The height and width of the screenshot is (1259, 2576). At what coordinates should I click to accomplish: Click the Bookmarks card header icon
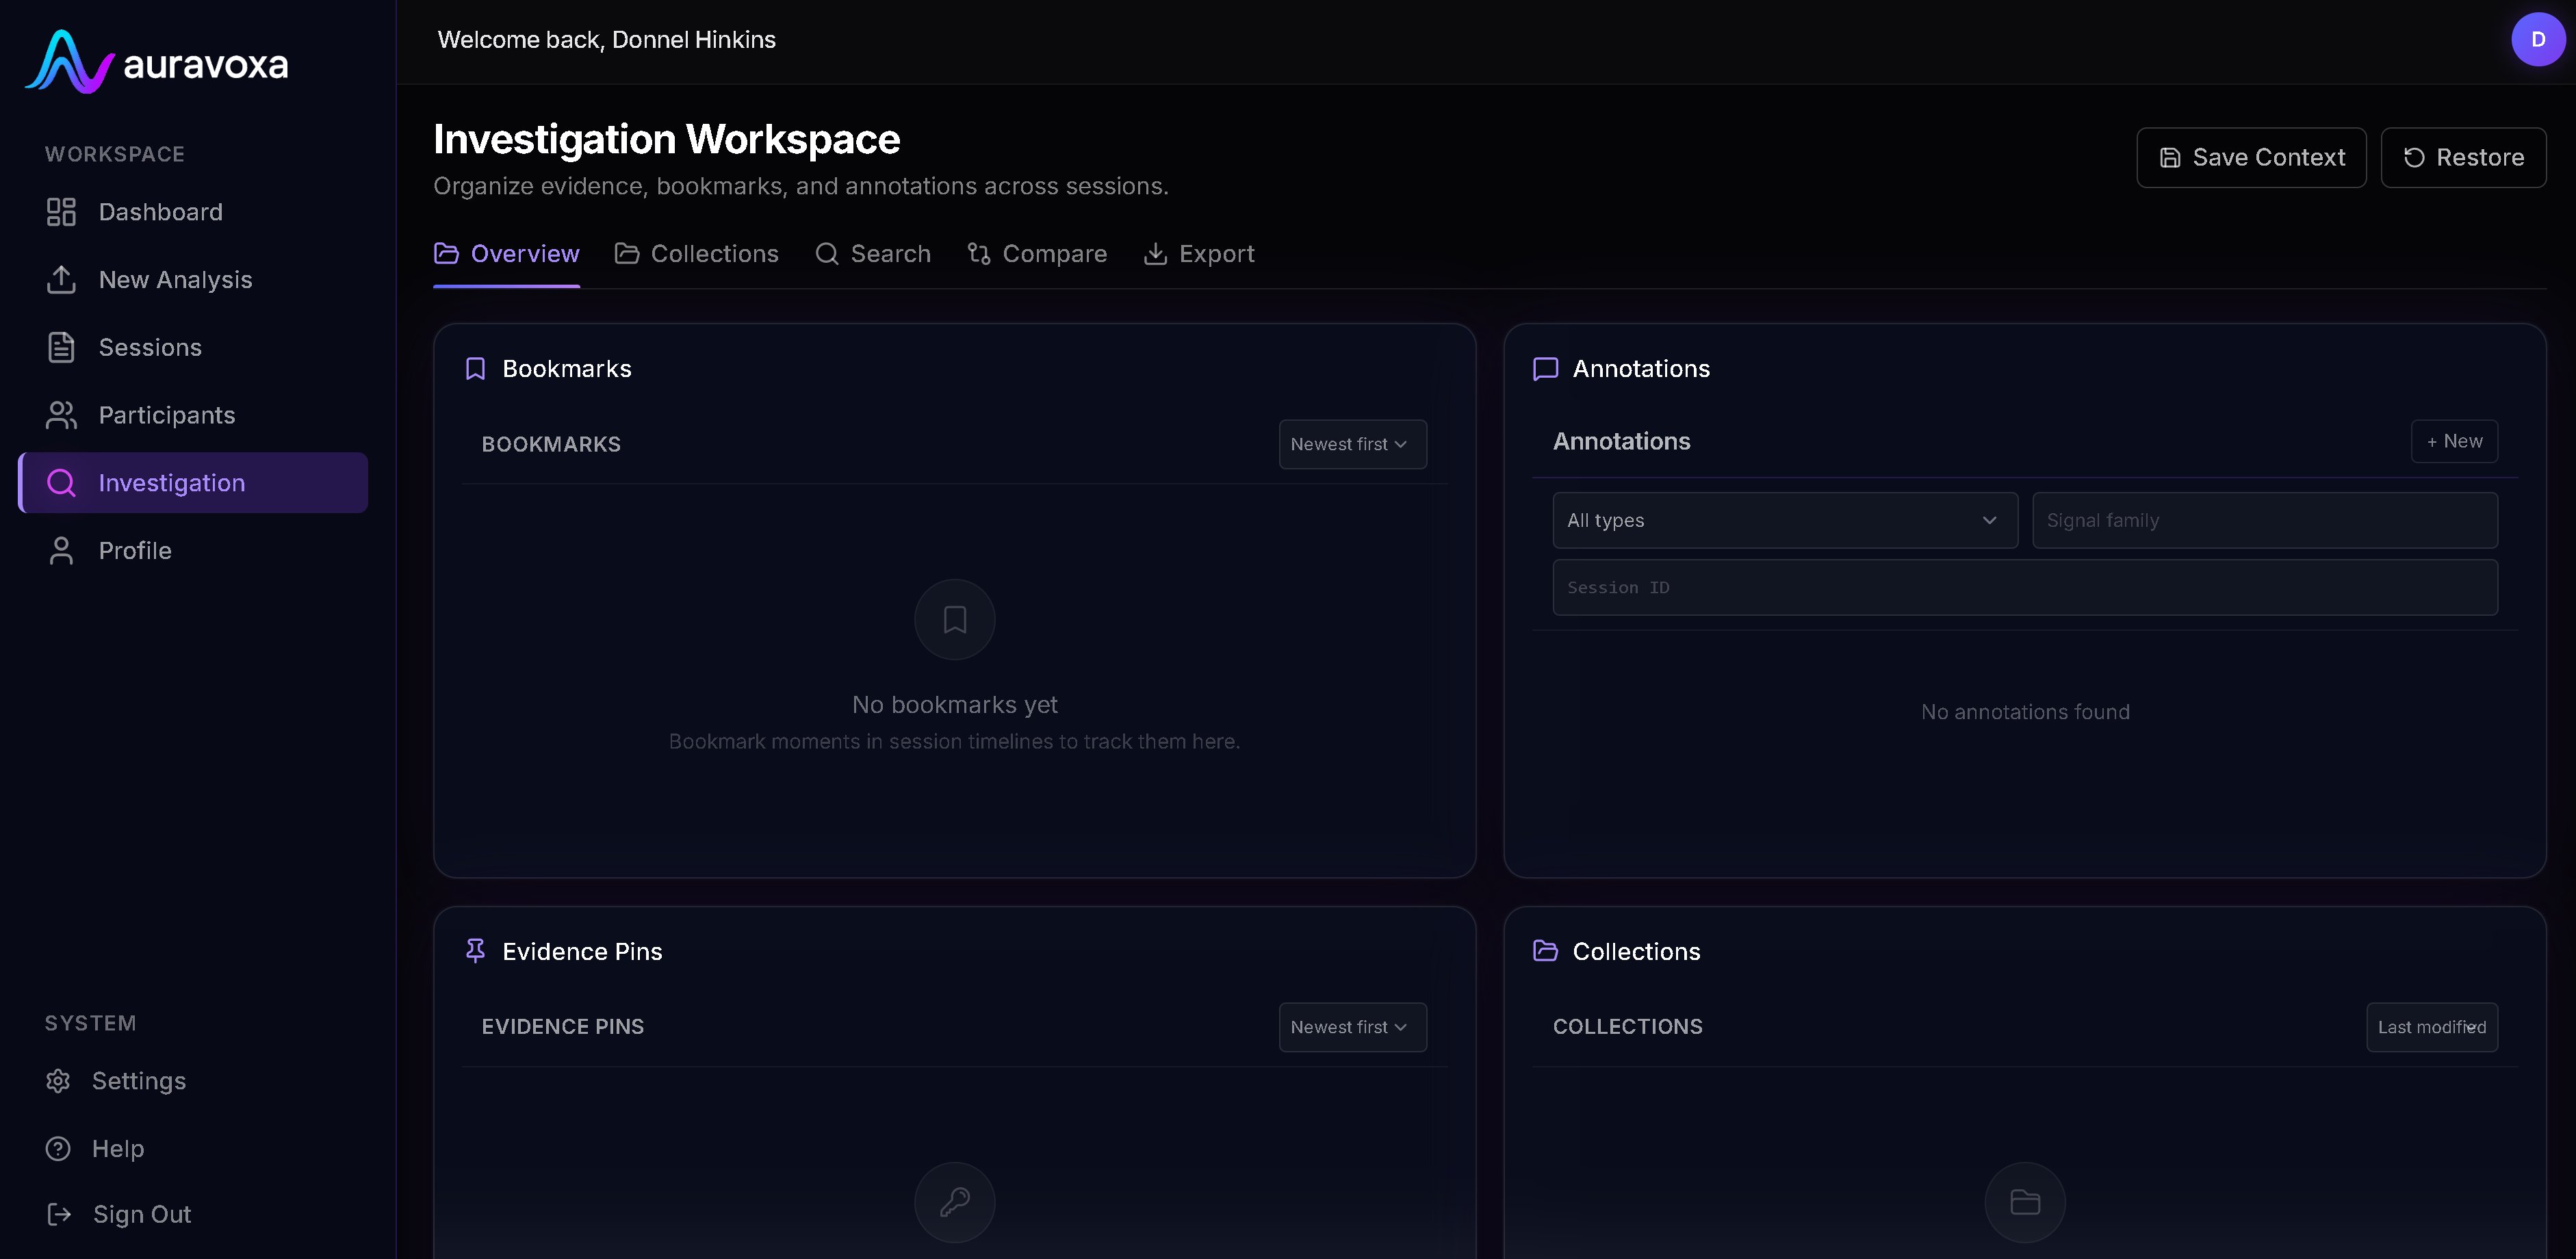476,369
